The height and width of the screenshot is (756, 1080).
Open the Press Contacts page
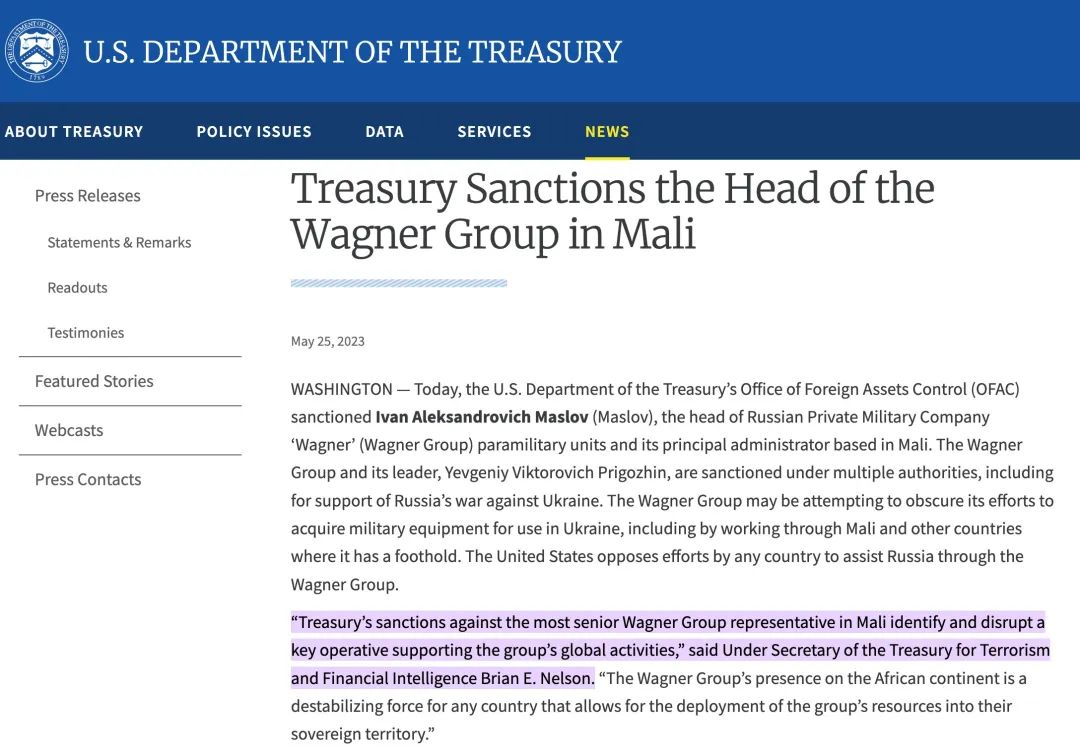[88, 479]
